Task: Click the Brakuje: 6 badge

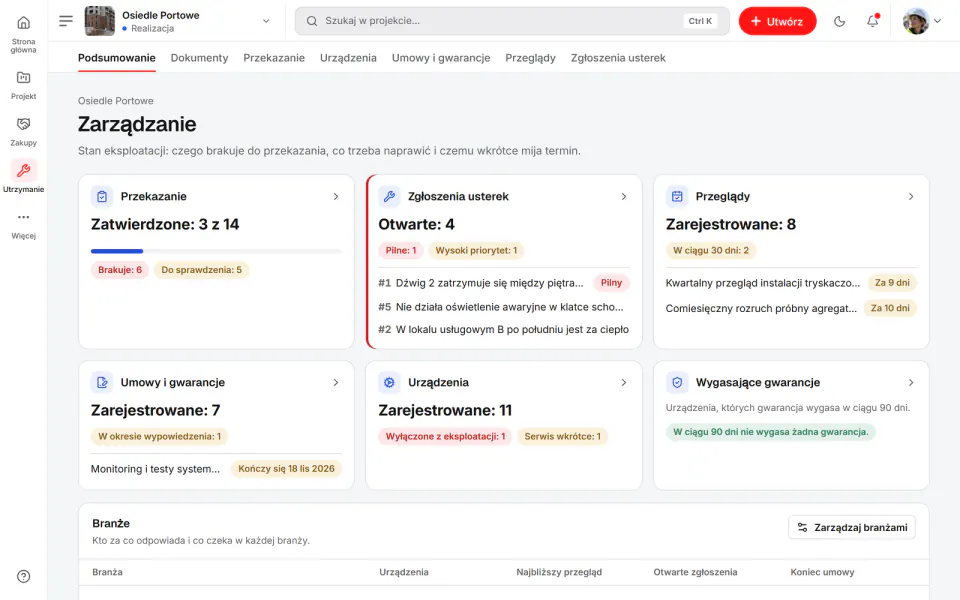Action: (x=120, y=270)
